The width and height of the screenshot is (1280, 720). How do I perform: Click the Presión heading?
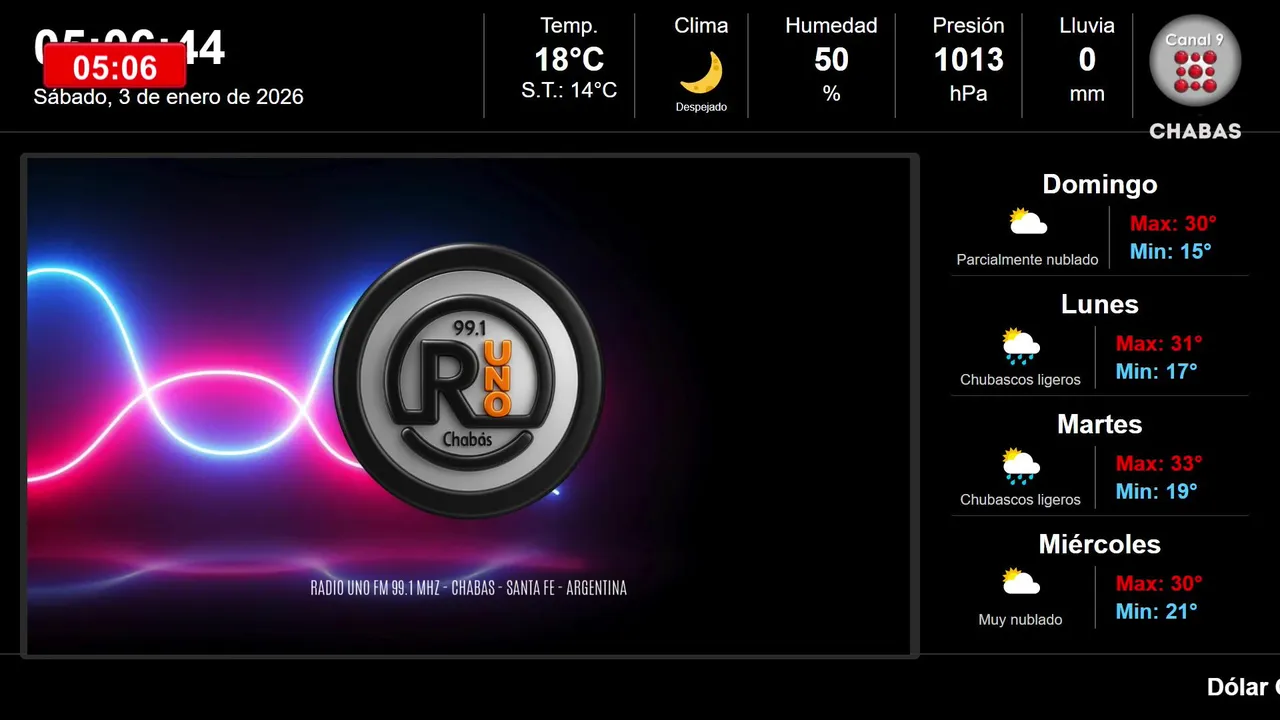pyautogui.click(x=968, y=26)
